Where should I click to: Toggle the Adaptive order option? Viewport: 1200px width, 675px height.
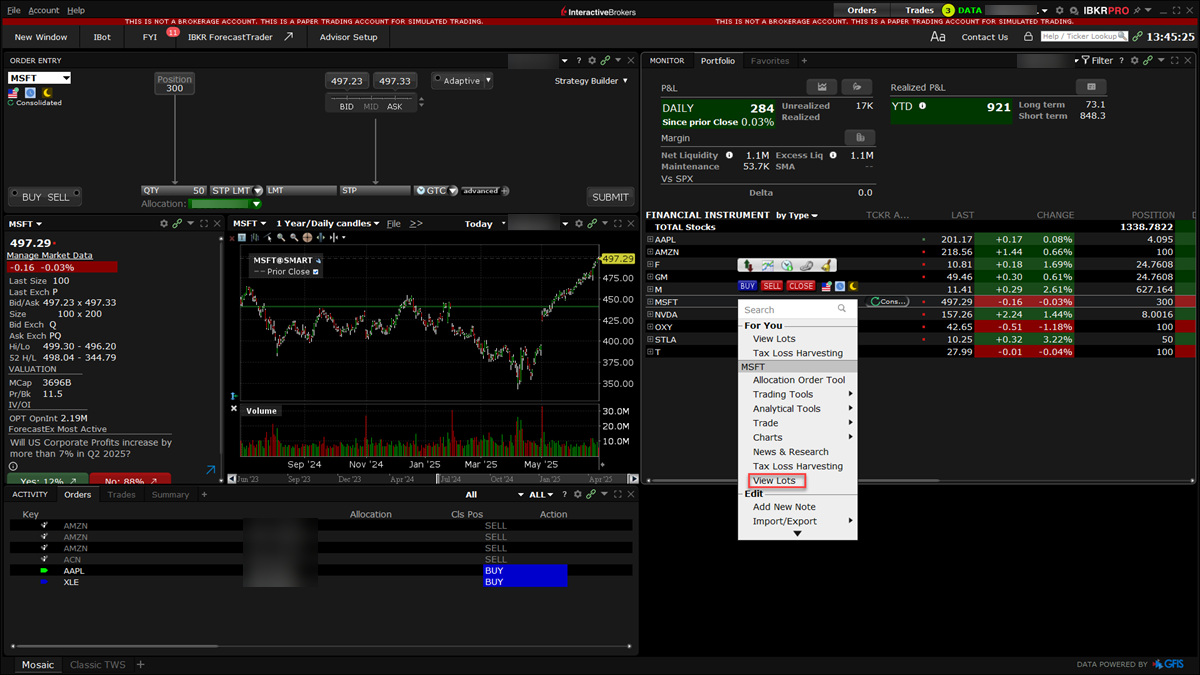click(x=461, y=80)
